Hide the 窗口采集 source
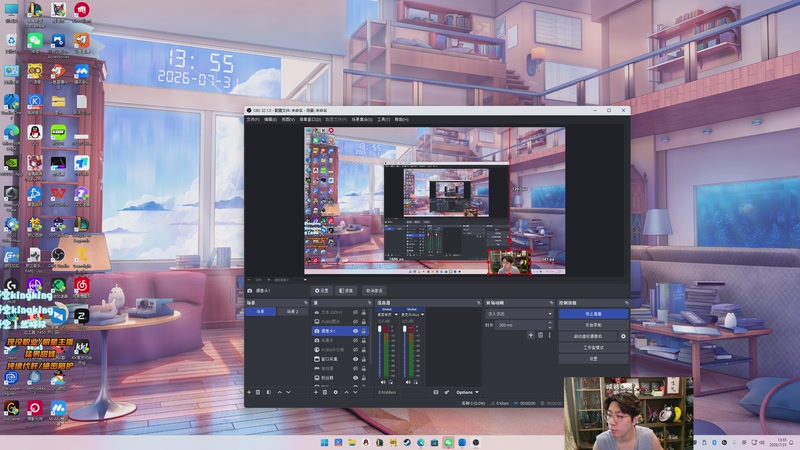 pos(356,359)
